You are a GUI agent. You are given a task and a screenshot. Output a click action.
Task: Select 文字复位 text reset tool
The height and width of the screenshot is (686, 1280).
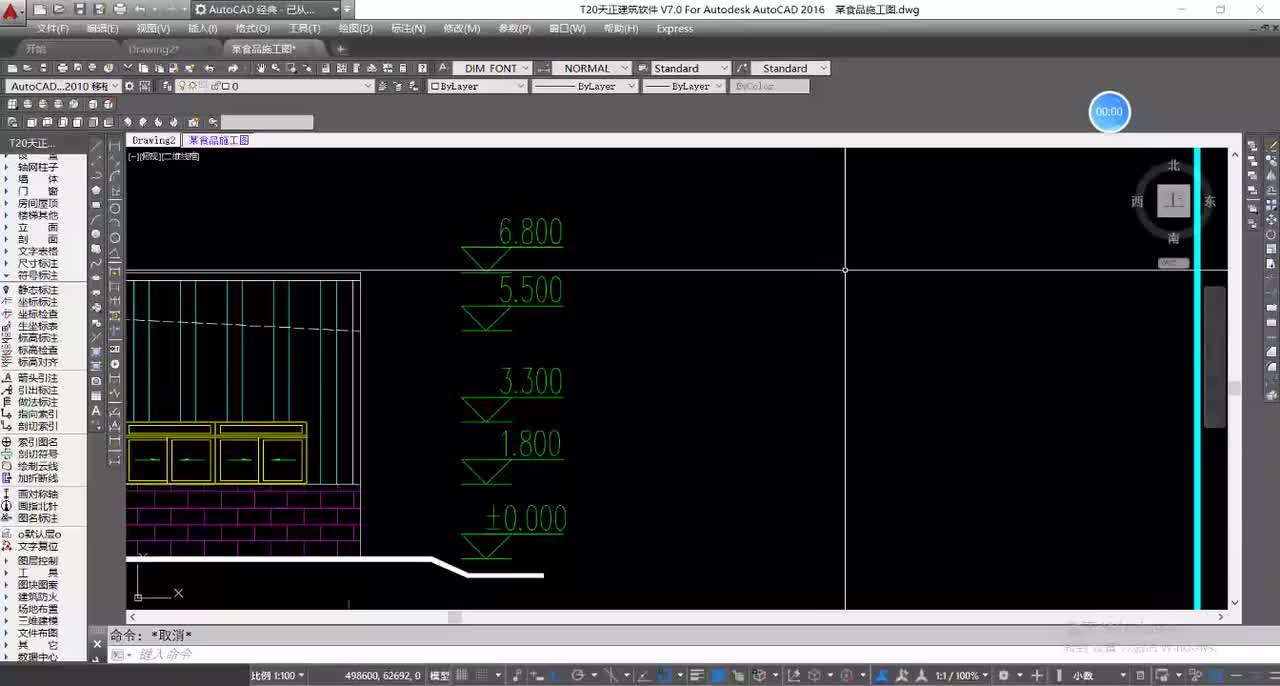pyautogui.click(x=37, y=547)
